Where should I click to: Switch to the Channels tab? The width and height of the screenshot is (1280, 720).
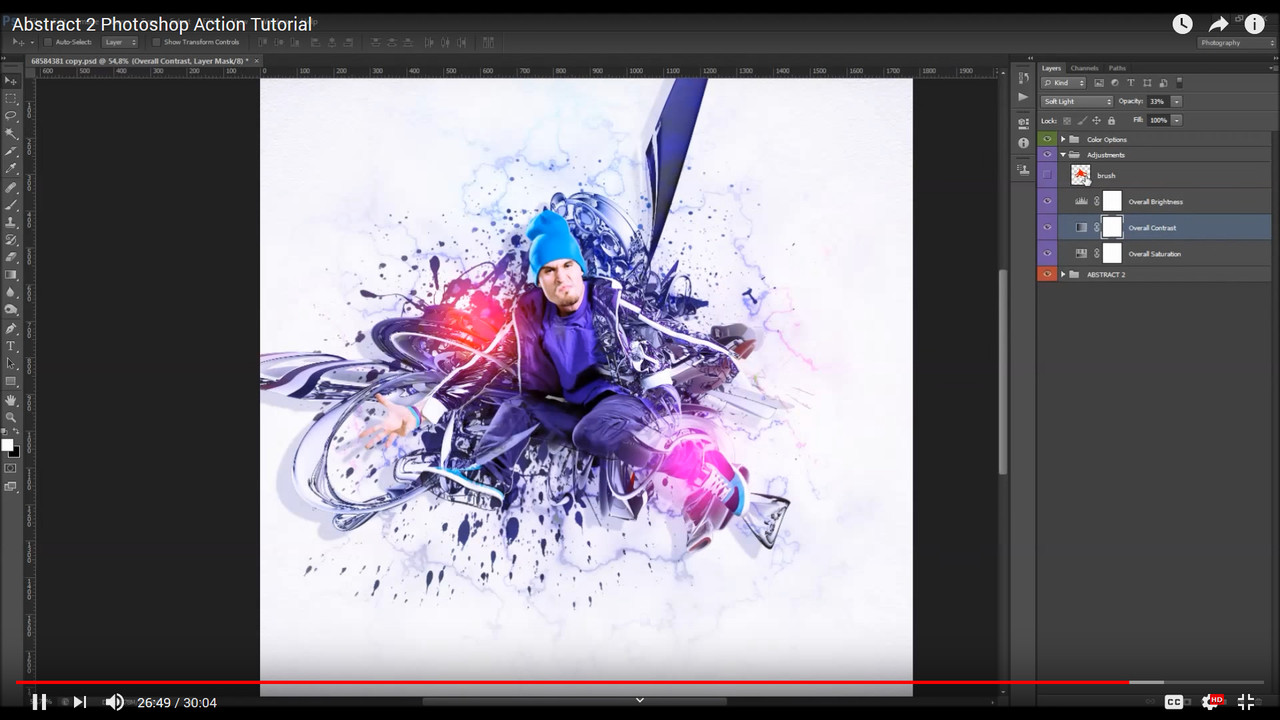pos(1084,68)
